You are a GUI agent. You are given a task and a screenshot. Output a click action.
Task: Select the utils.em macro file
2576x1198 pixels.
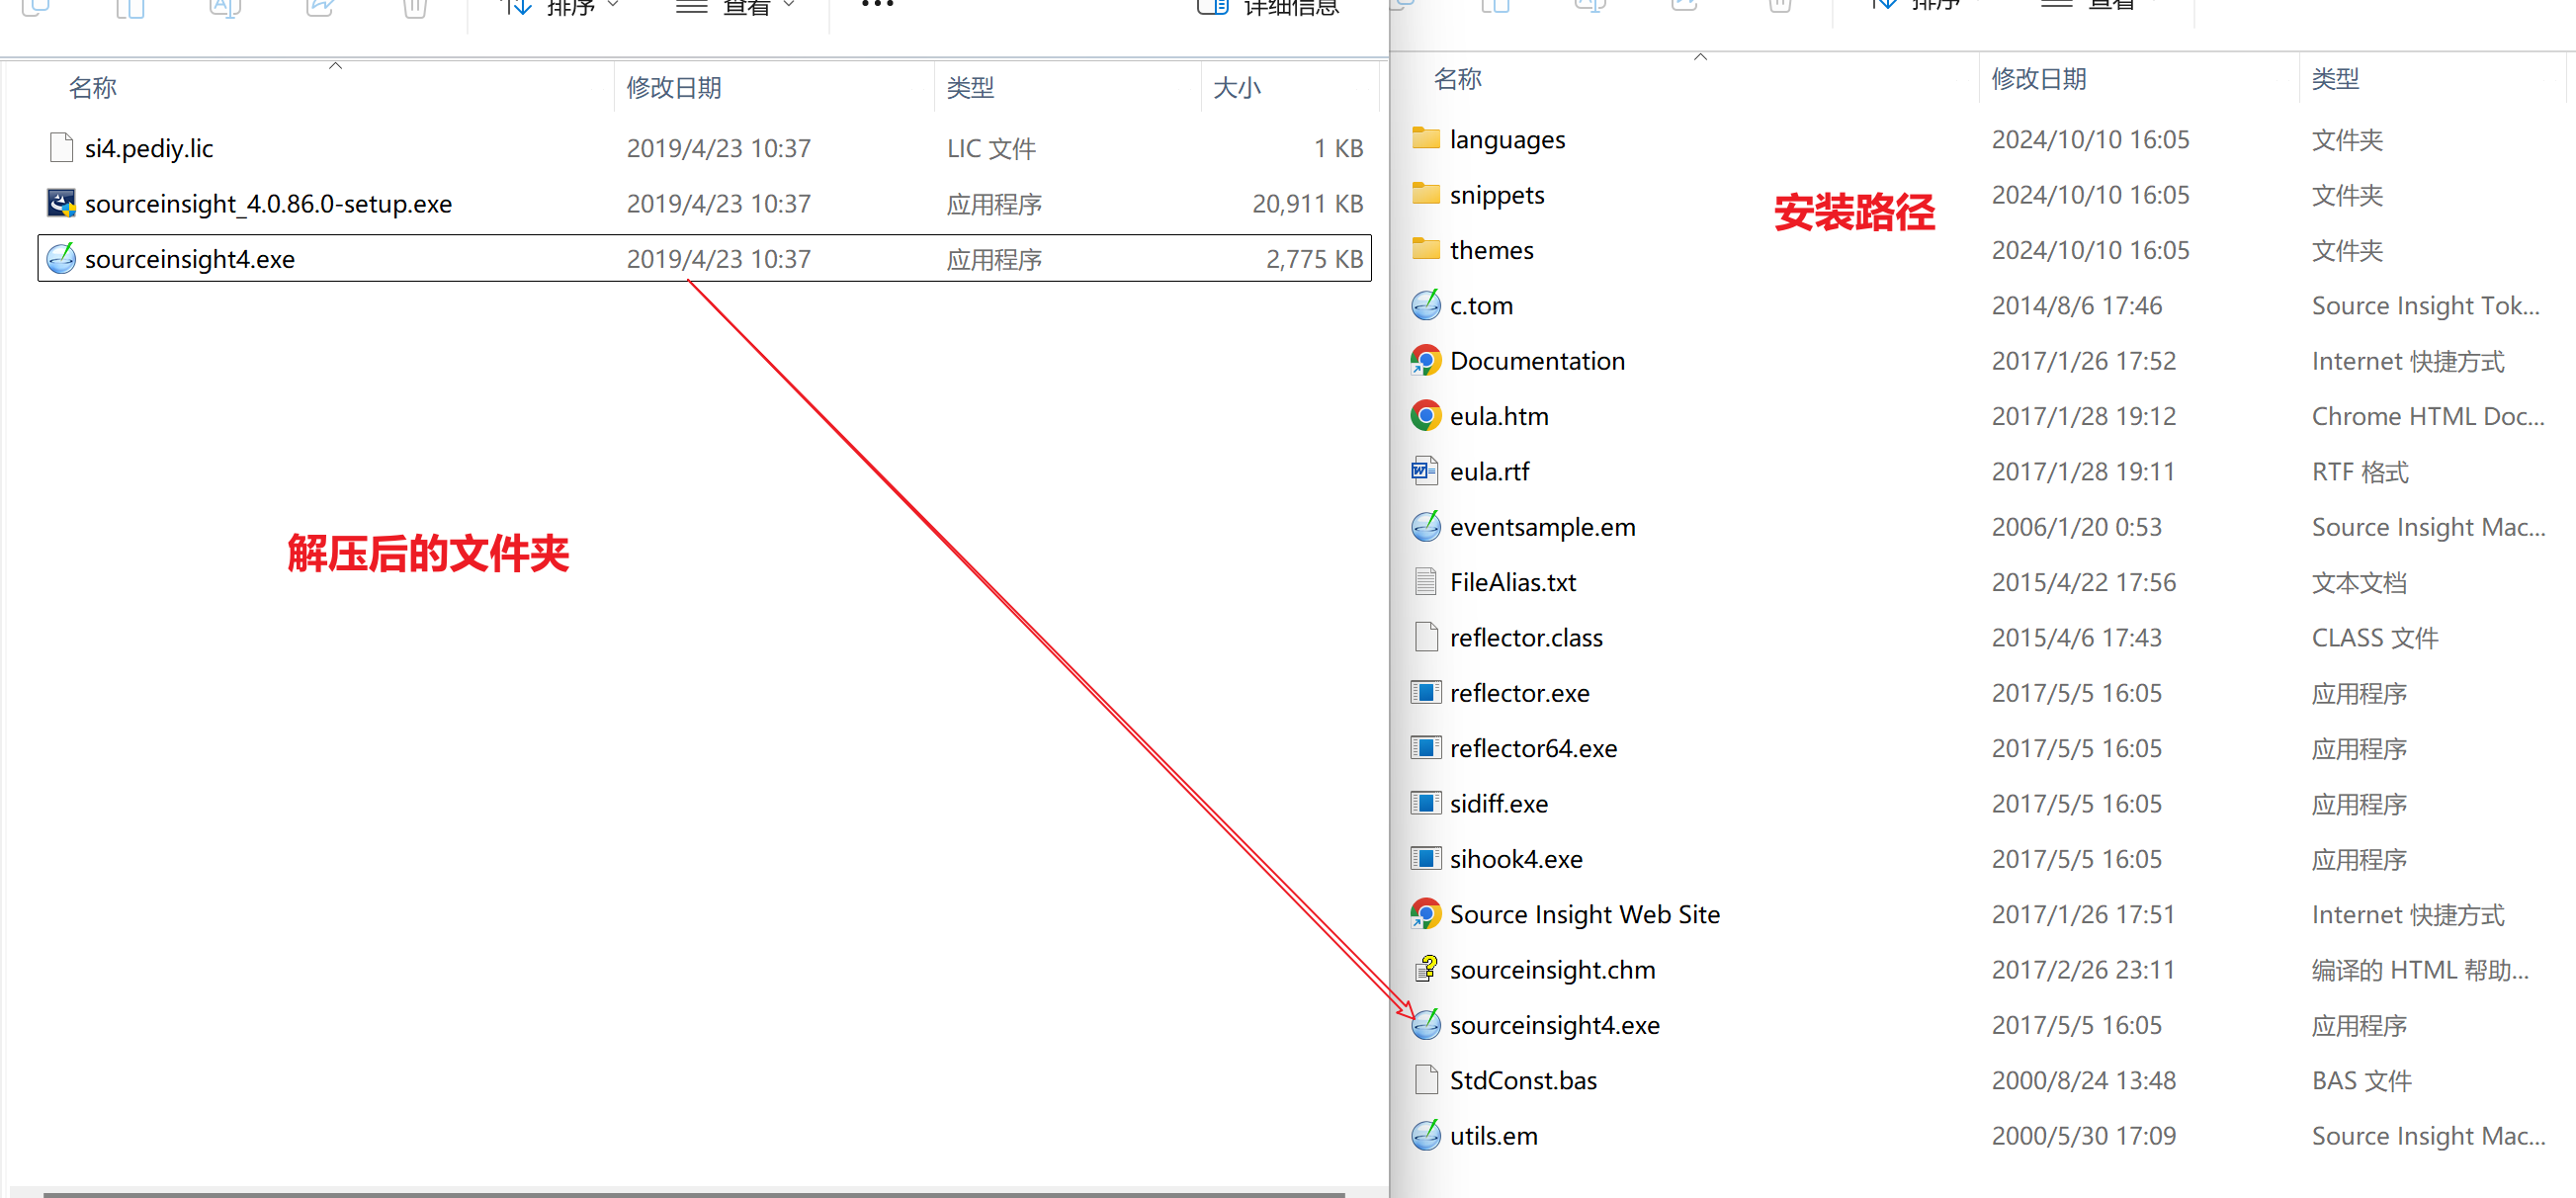1493,1136
